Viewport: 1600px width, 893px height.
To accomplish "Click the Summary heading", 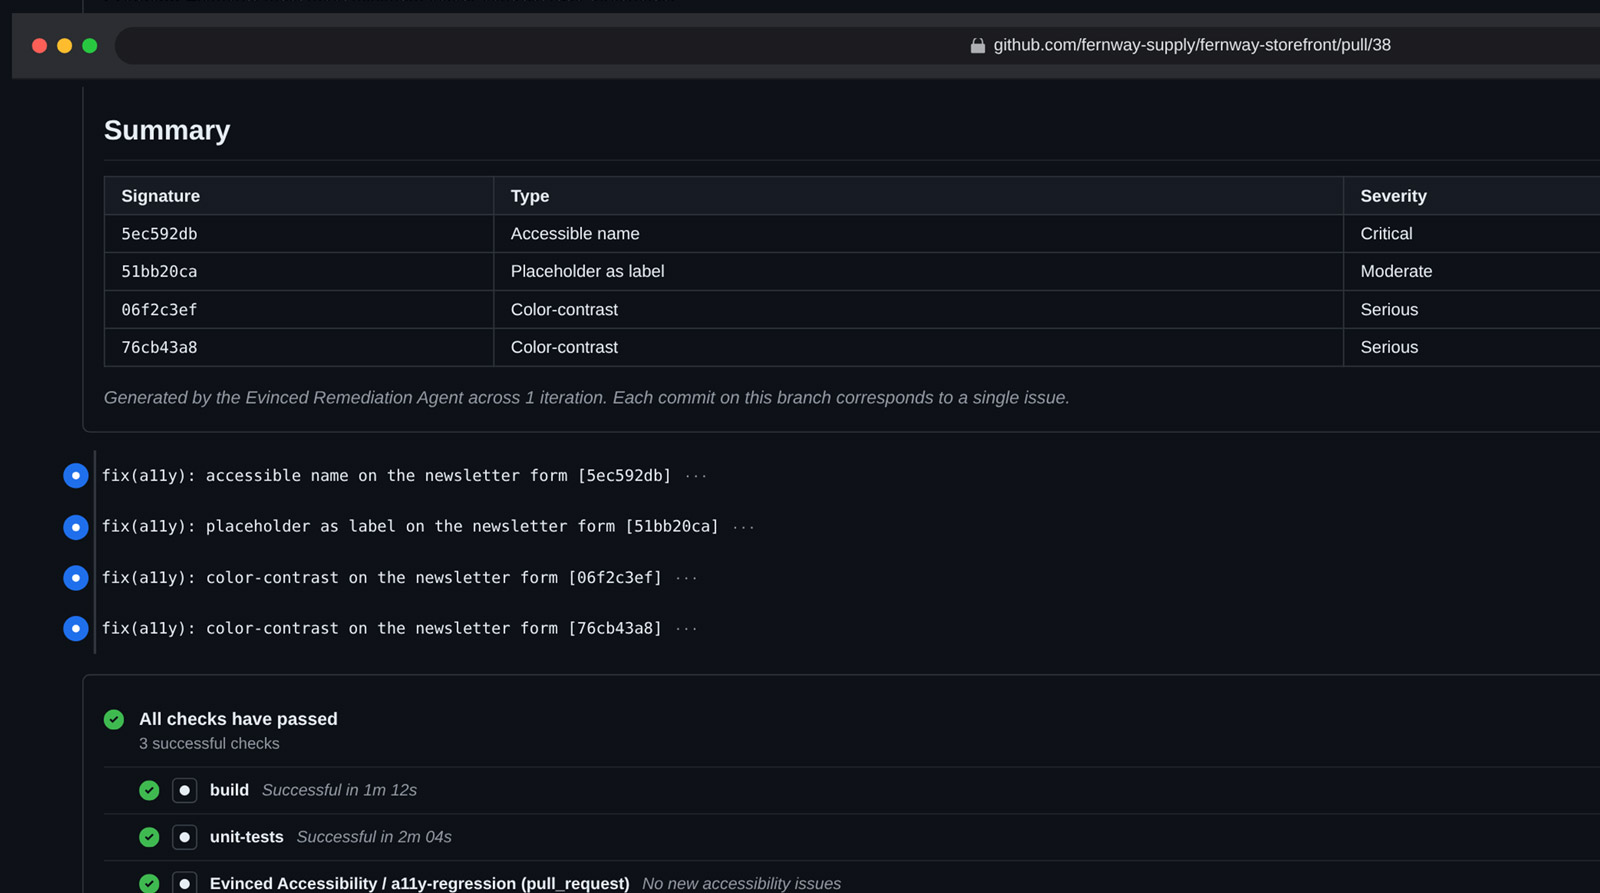I will coord(167,130).
